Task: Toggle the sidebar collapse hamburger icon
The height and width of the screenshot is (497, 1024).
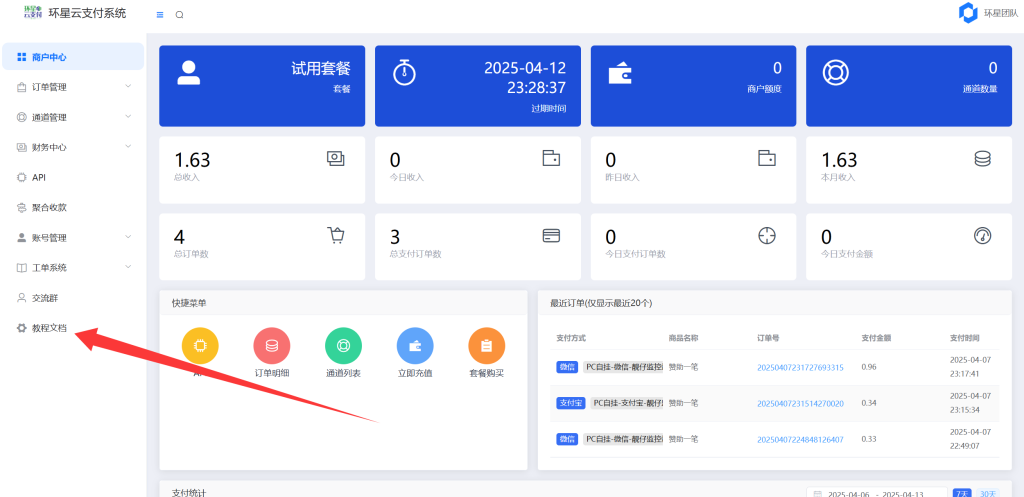Action: (160, 15)
